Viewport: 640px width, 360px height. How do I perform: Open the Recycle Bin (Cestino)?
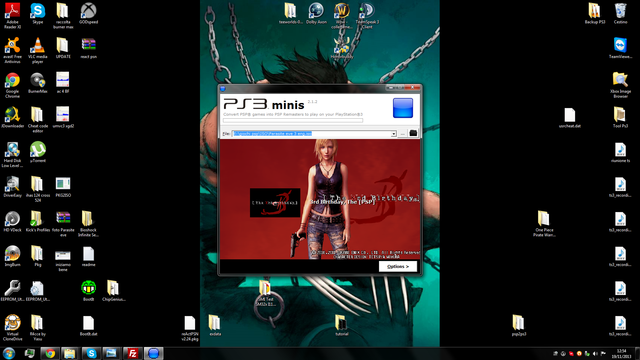click(x=620, y=13)
